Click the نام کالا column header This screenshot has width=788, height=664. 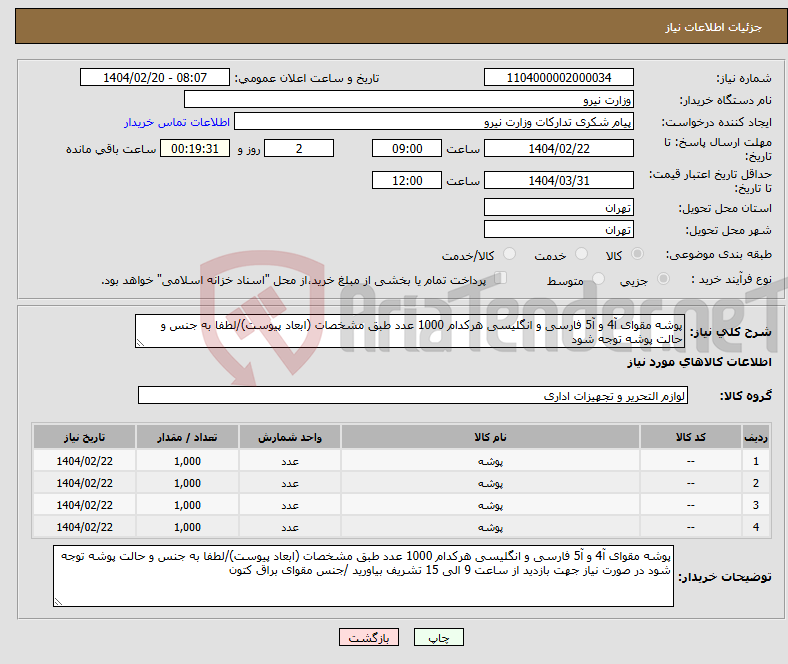point(490,437)
